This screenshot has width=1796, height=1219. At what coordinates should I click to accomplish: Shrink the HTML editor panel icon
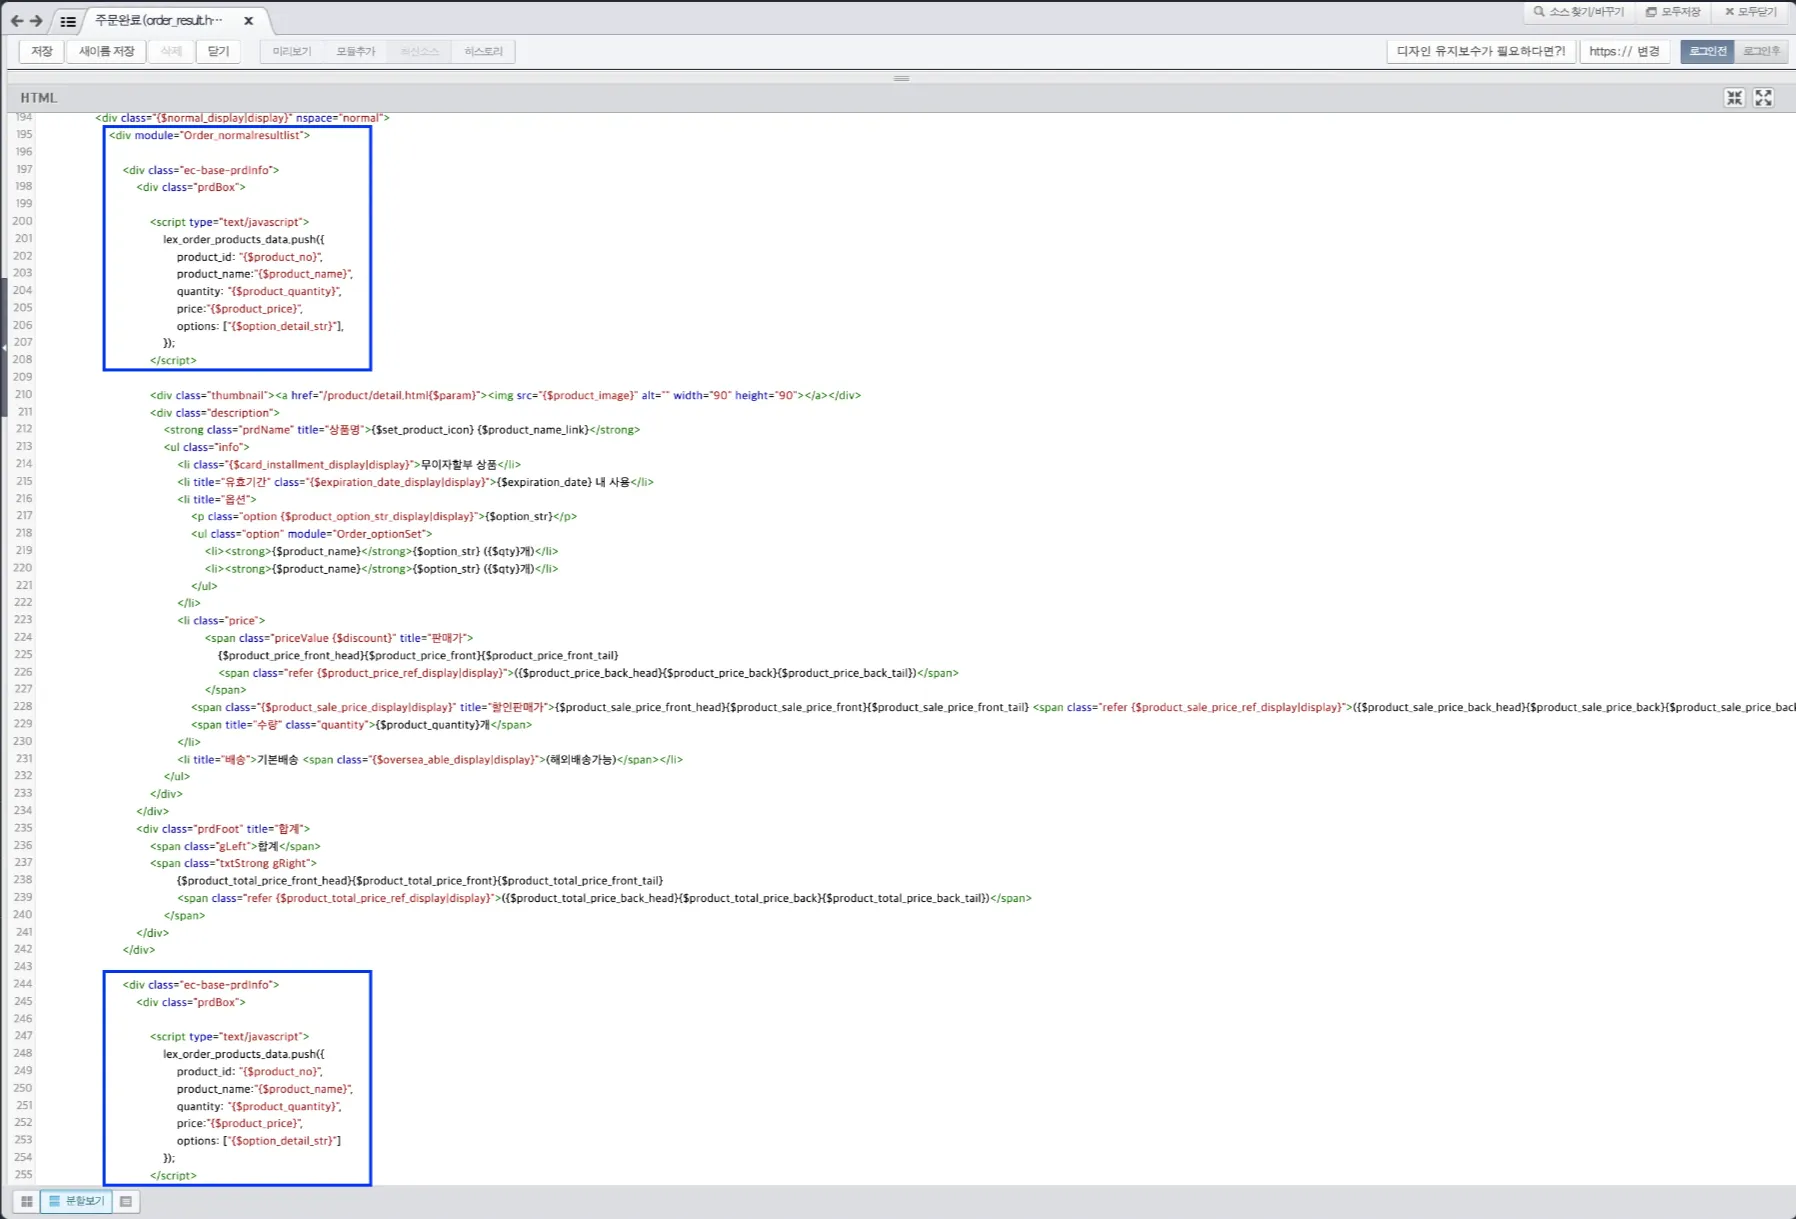[1734, 97]
